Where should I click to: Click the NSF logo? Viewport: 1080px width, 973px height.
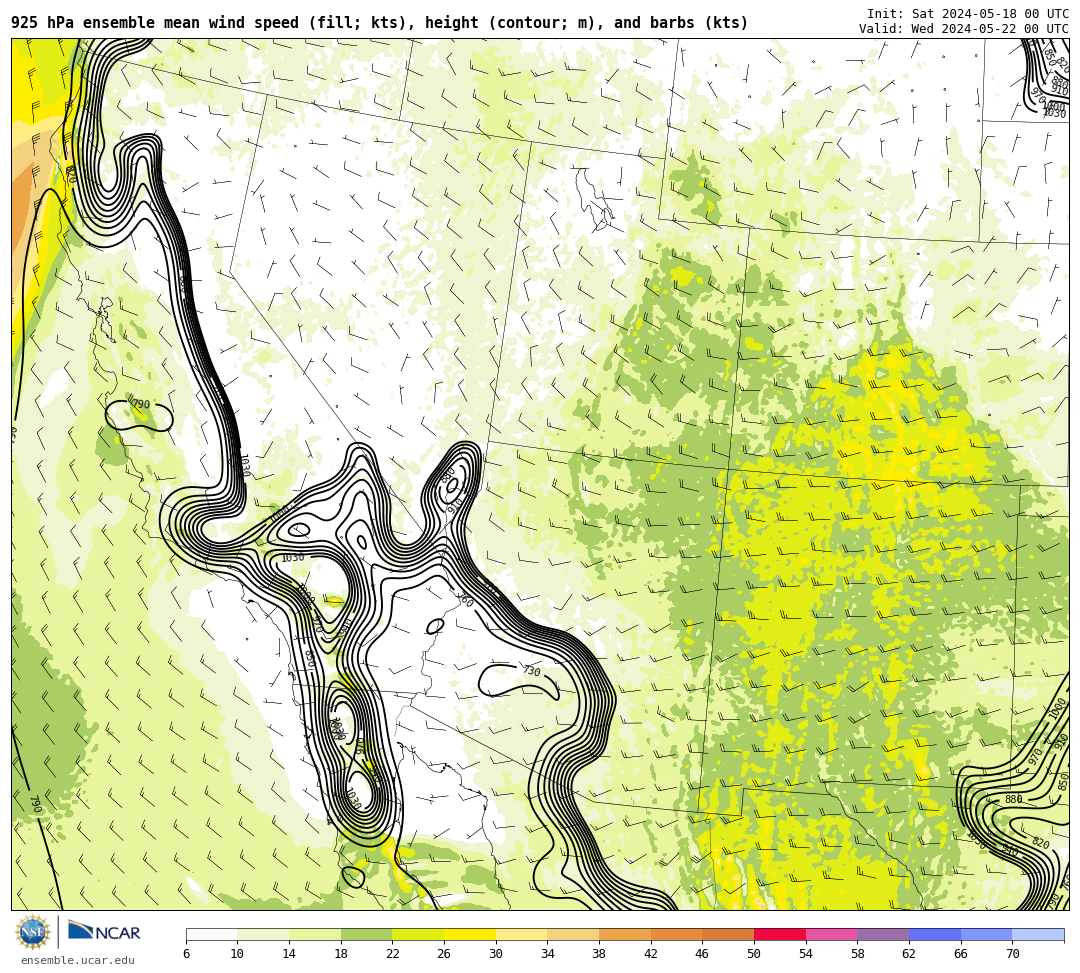(x=33, y=932)
